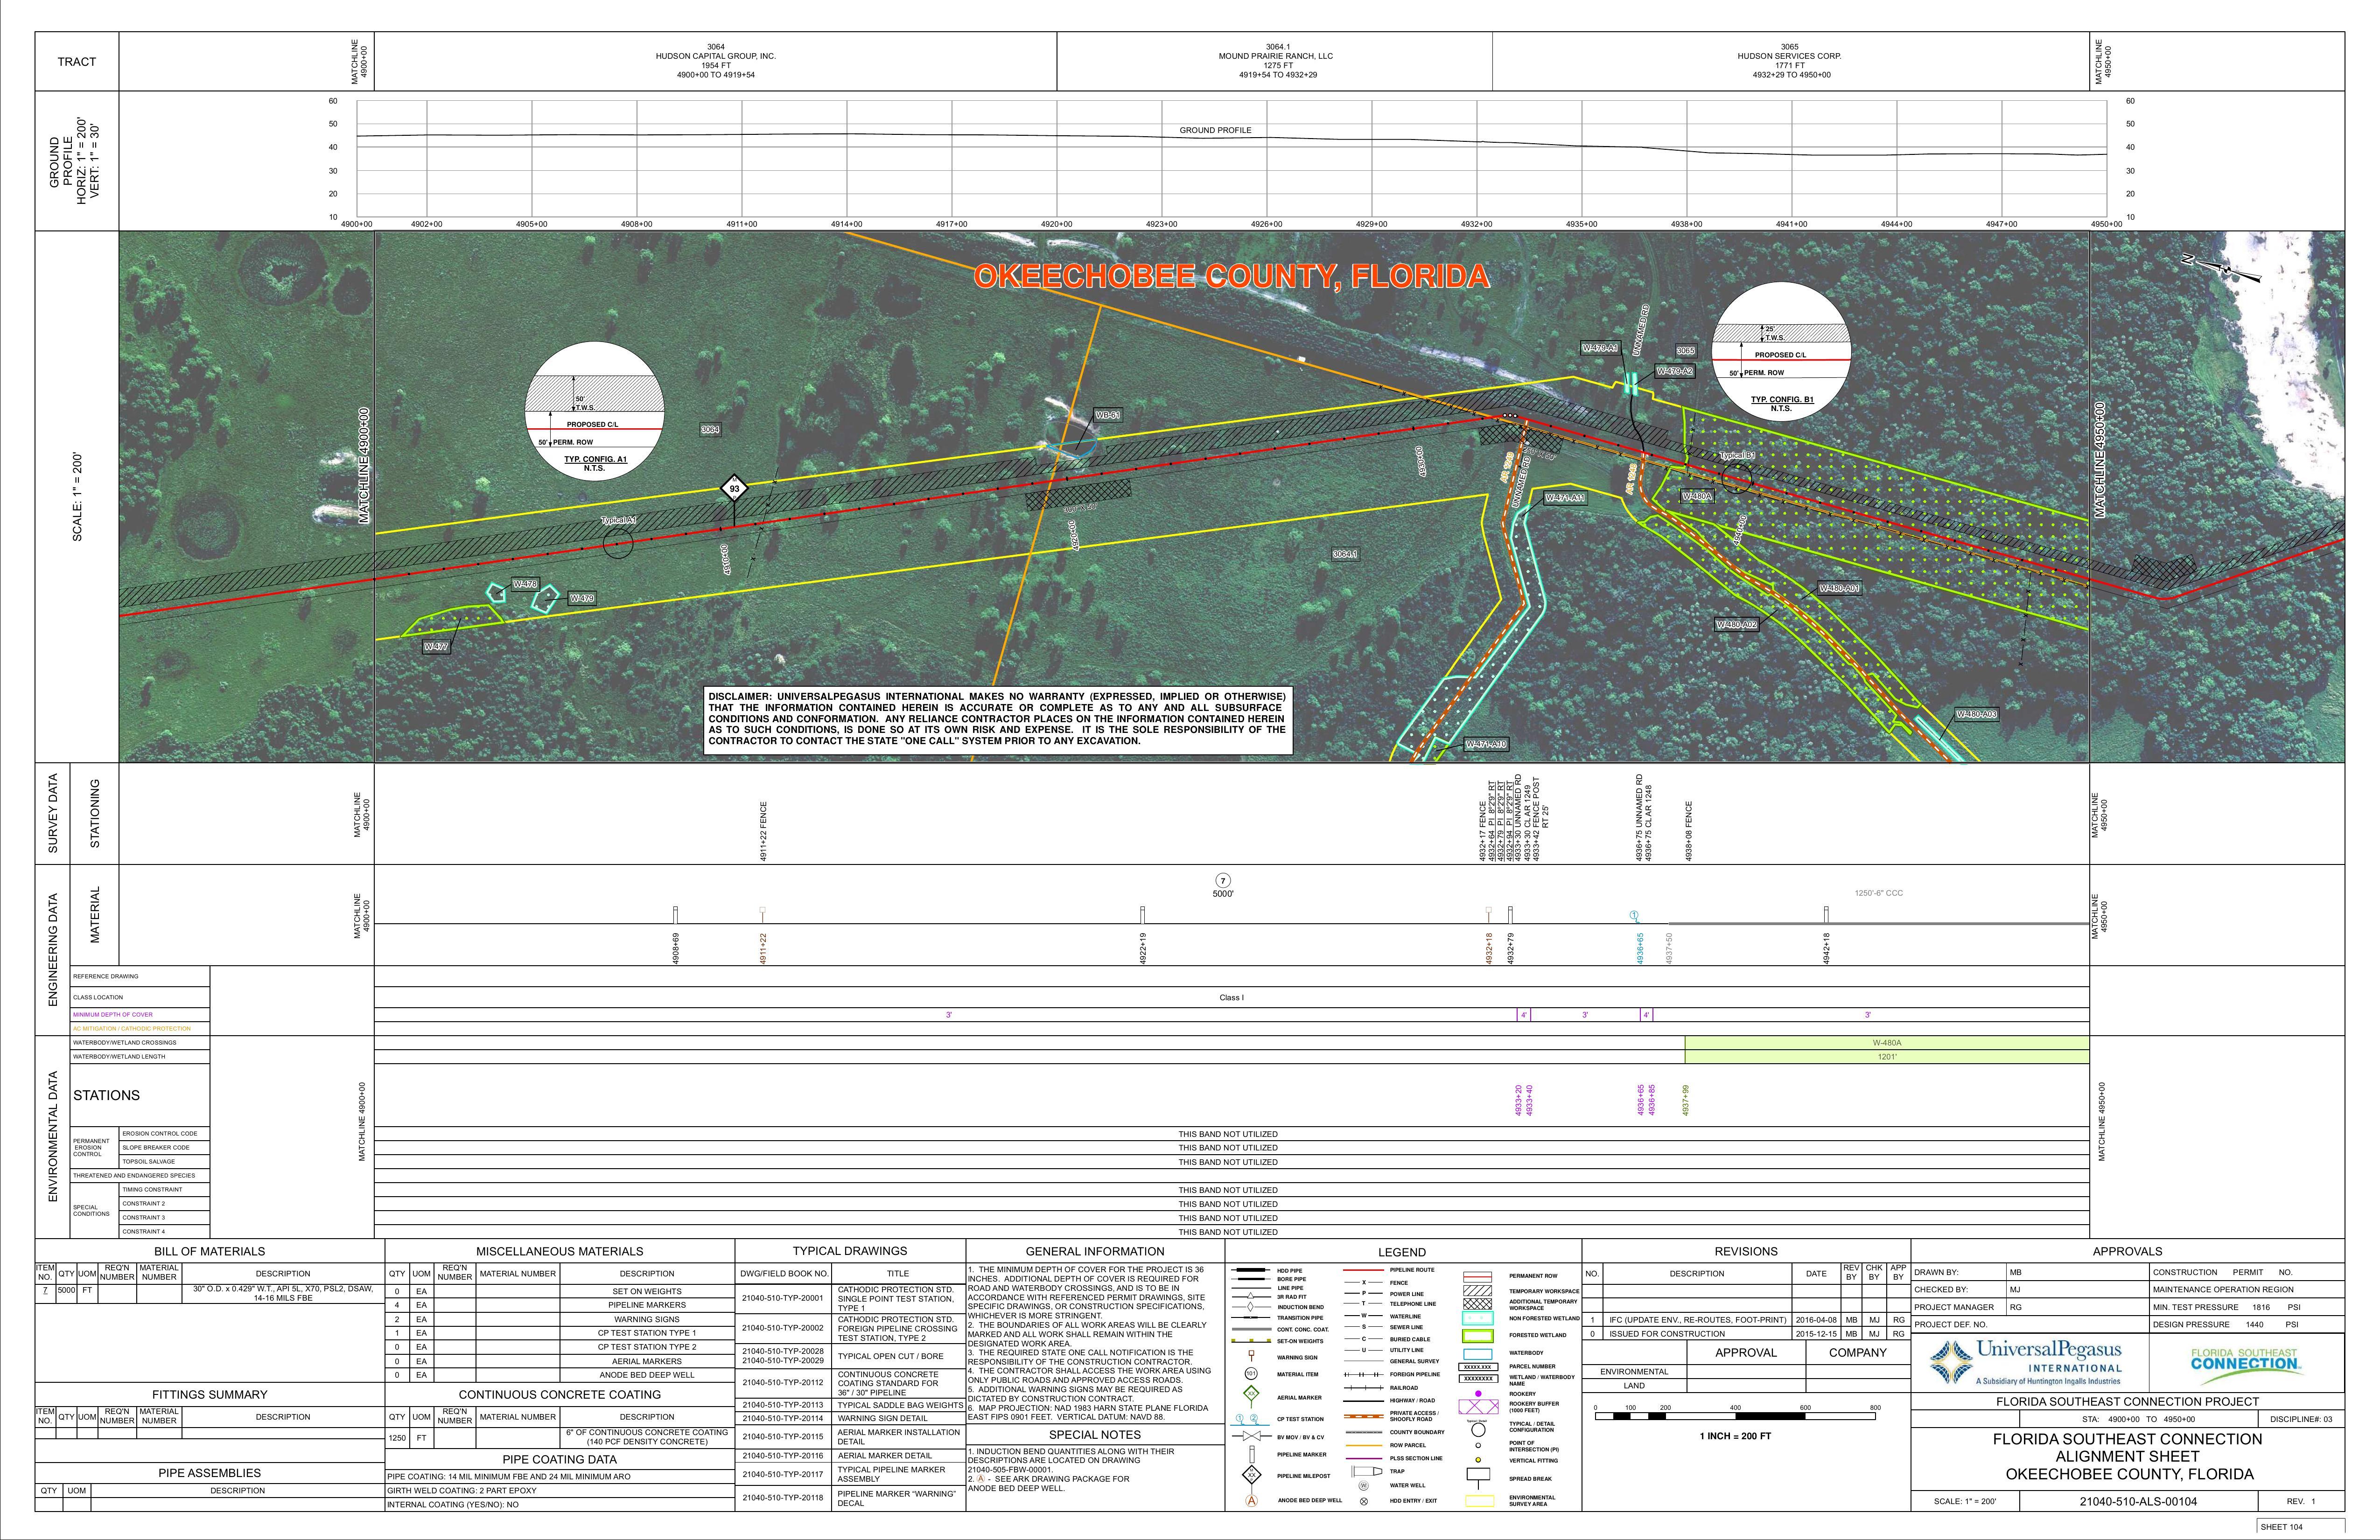The width and height of the screenshot is (2380, 1540).
Task: Click the Forested Wetland green swatch in the legend
Action: tap(1478, 1336)
